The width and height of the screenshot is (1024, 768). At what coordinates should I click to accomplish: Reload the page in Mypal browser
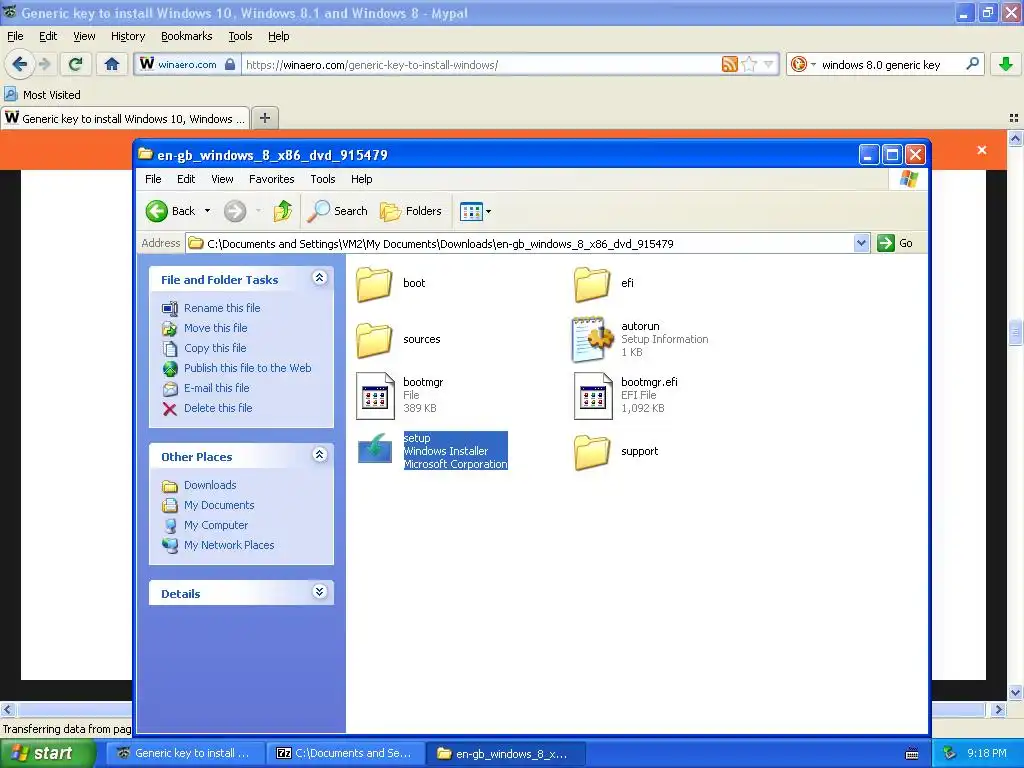76,64
